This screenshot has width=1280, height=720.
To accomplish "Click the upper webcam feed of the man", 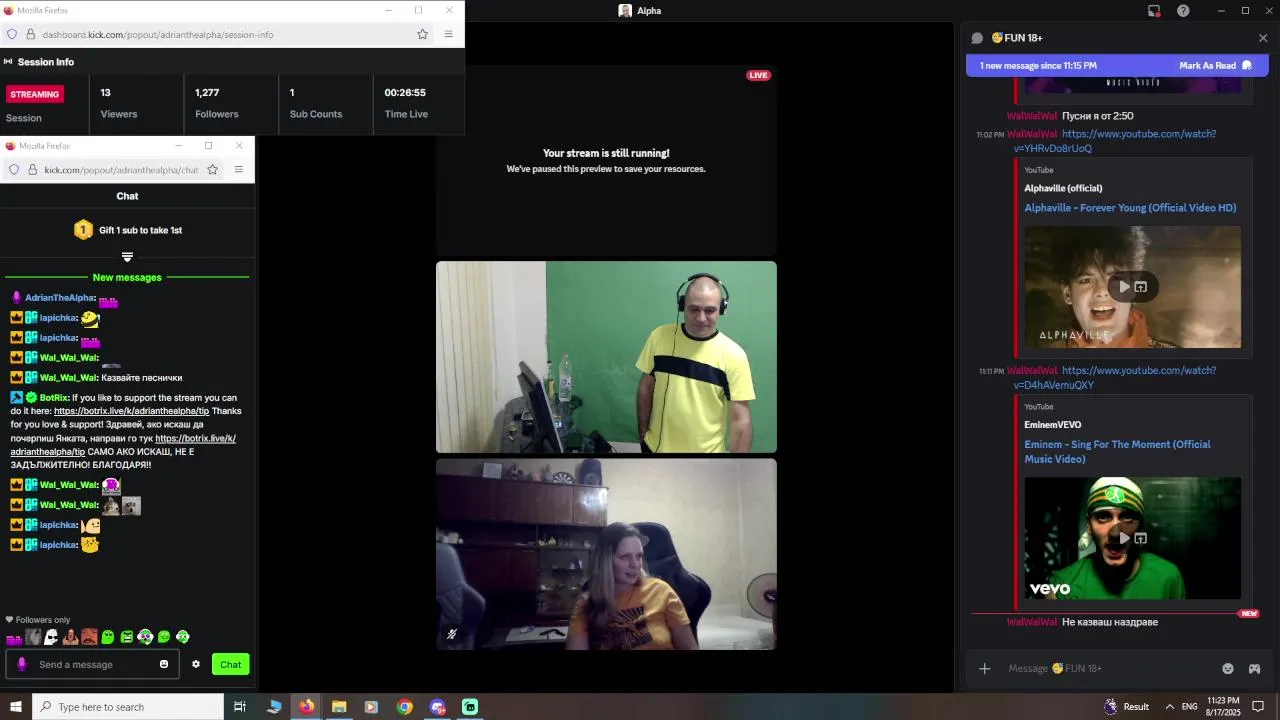I will point(606,357).
